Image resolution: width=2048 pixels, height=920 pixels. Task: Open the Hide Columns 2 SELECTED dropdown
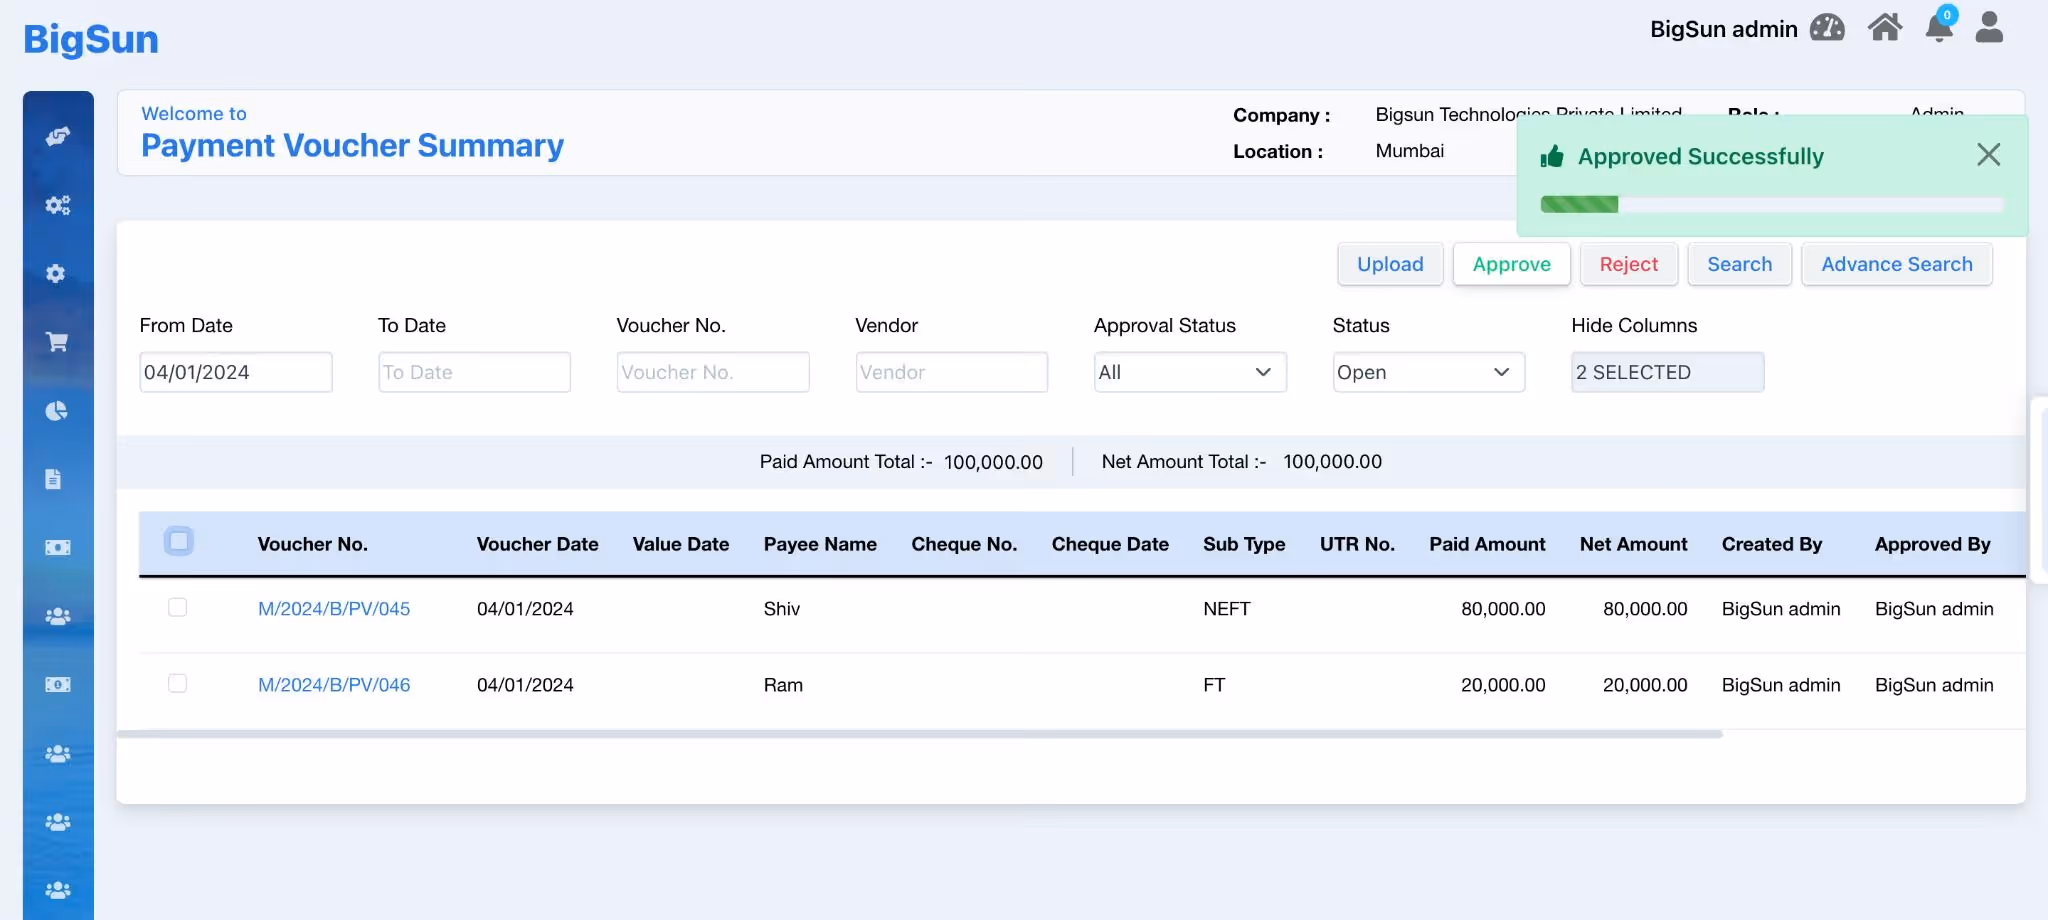pyautogui.click(x=1667, y=372)
